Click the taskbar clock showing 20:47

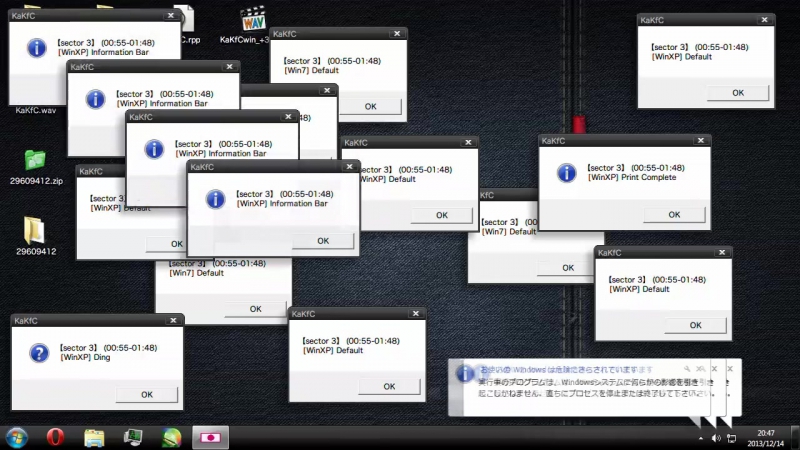(765, 438)
